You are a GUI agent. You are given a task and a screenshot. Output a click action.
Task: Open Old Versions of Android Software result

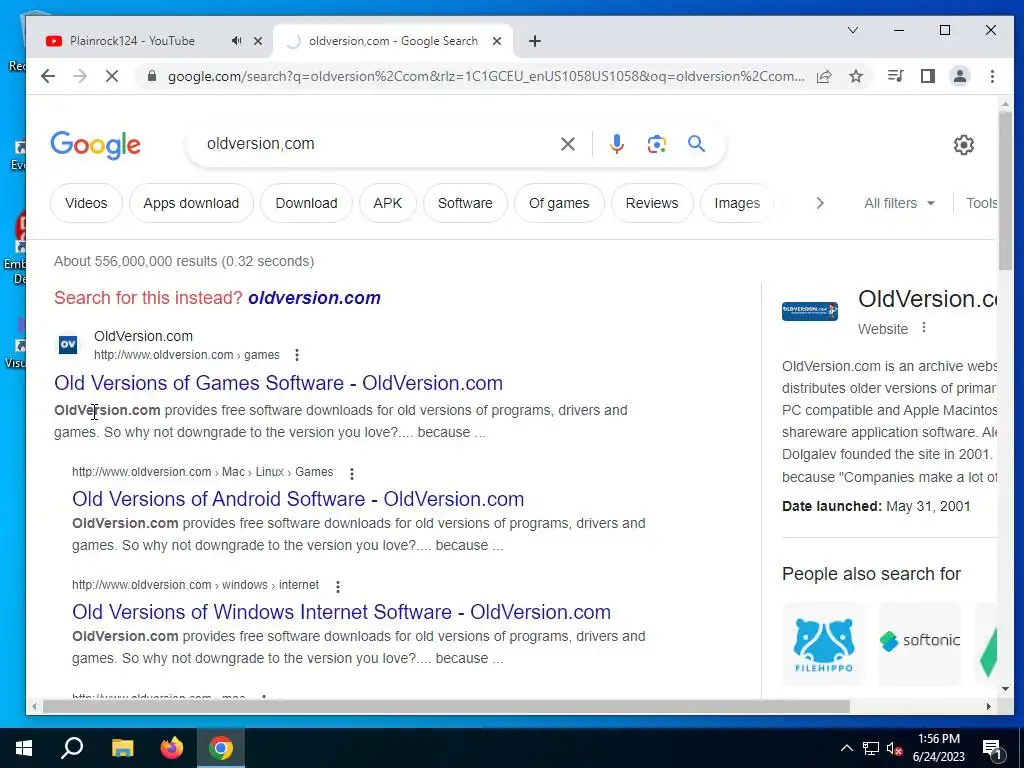pyautogui.click(x=298, y=499)
